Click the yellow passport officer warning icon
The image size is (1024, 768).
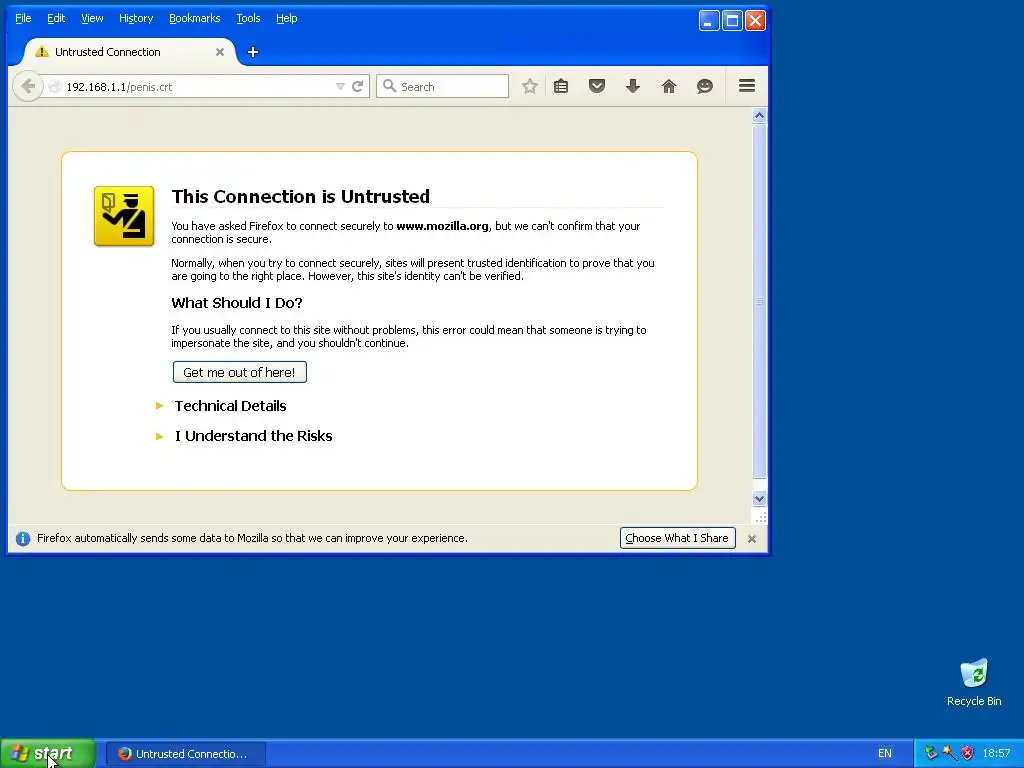click(x=124, y=216)
